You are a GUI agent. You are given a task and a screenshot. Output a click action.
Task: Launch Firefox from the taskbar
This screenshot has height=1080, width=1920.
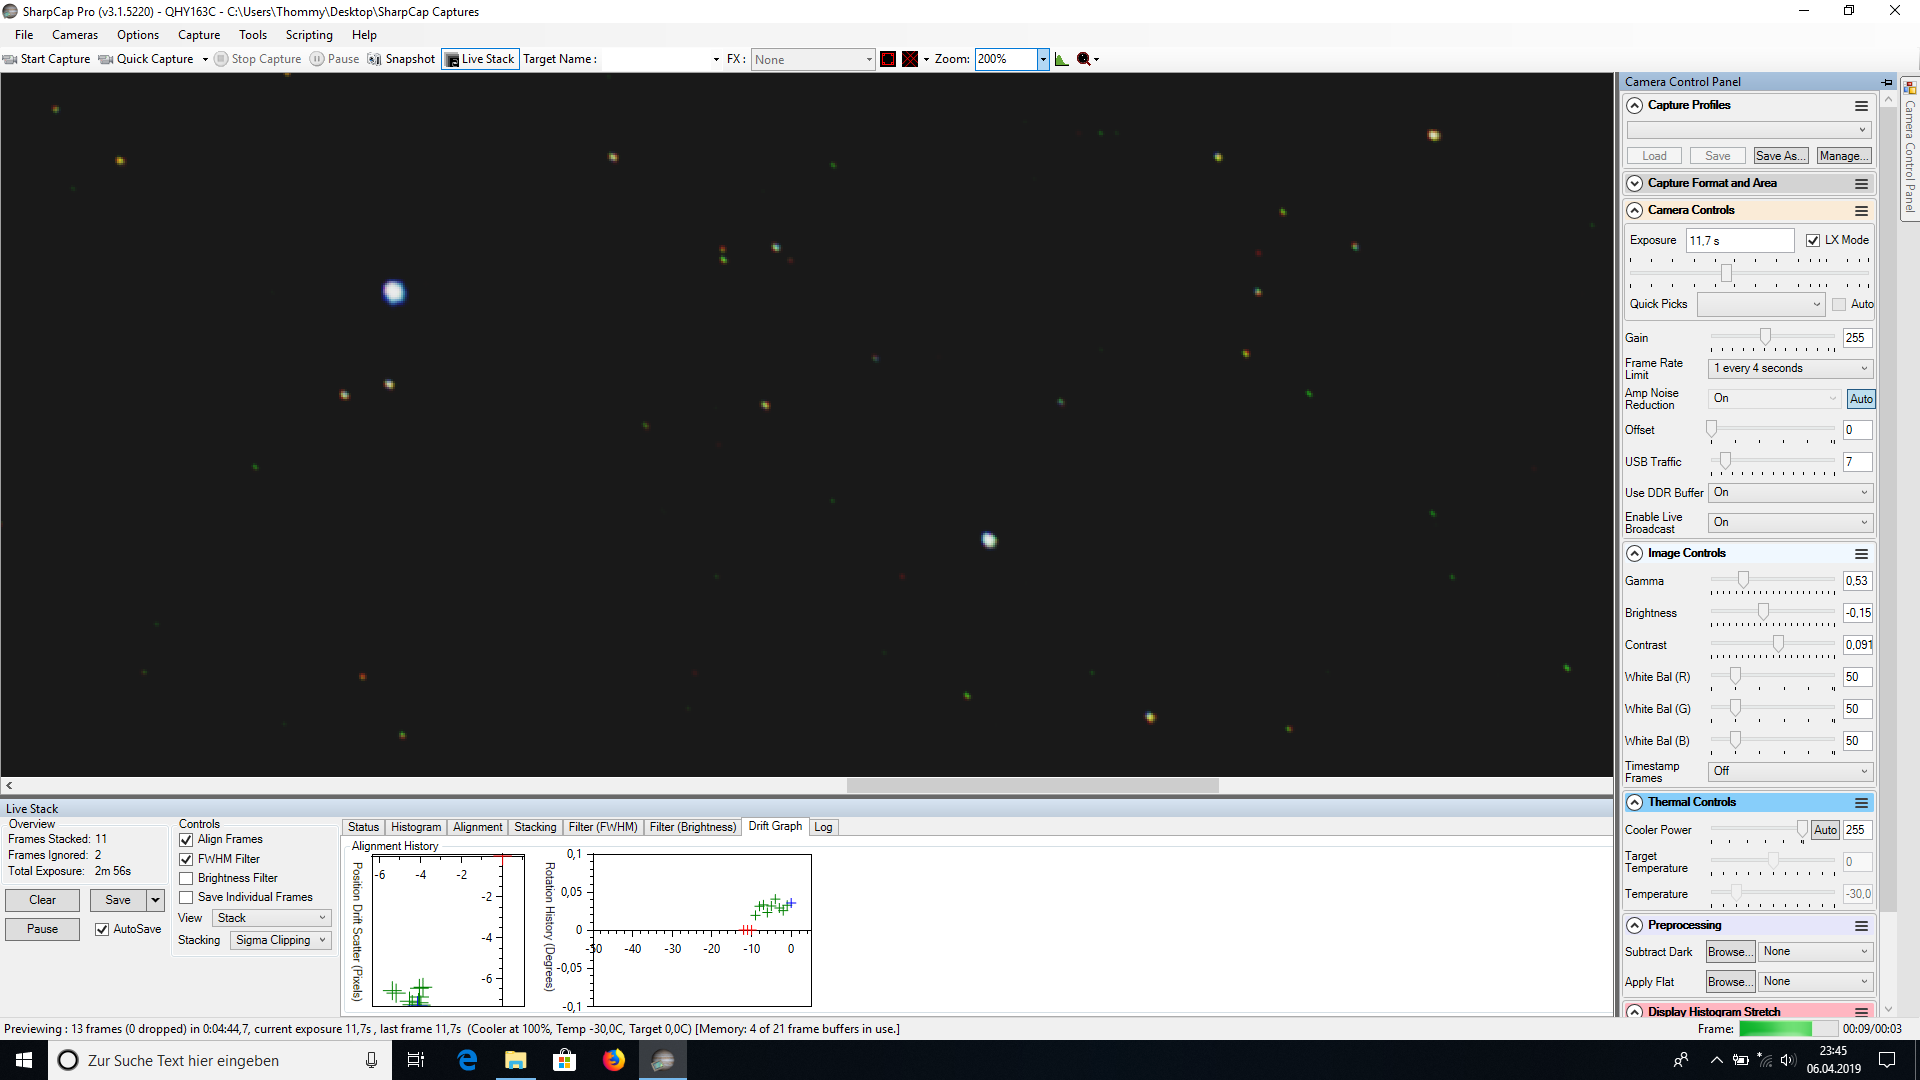614,1060
